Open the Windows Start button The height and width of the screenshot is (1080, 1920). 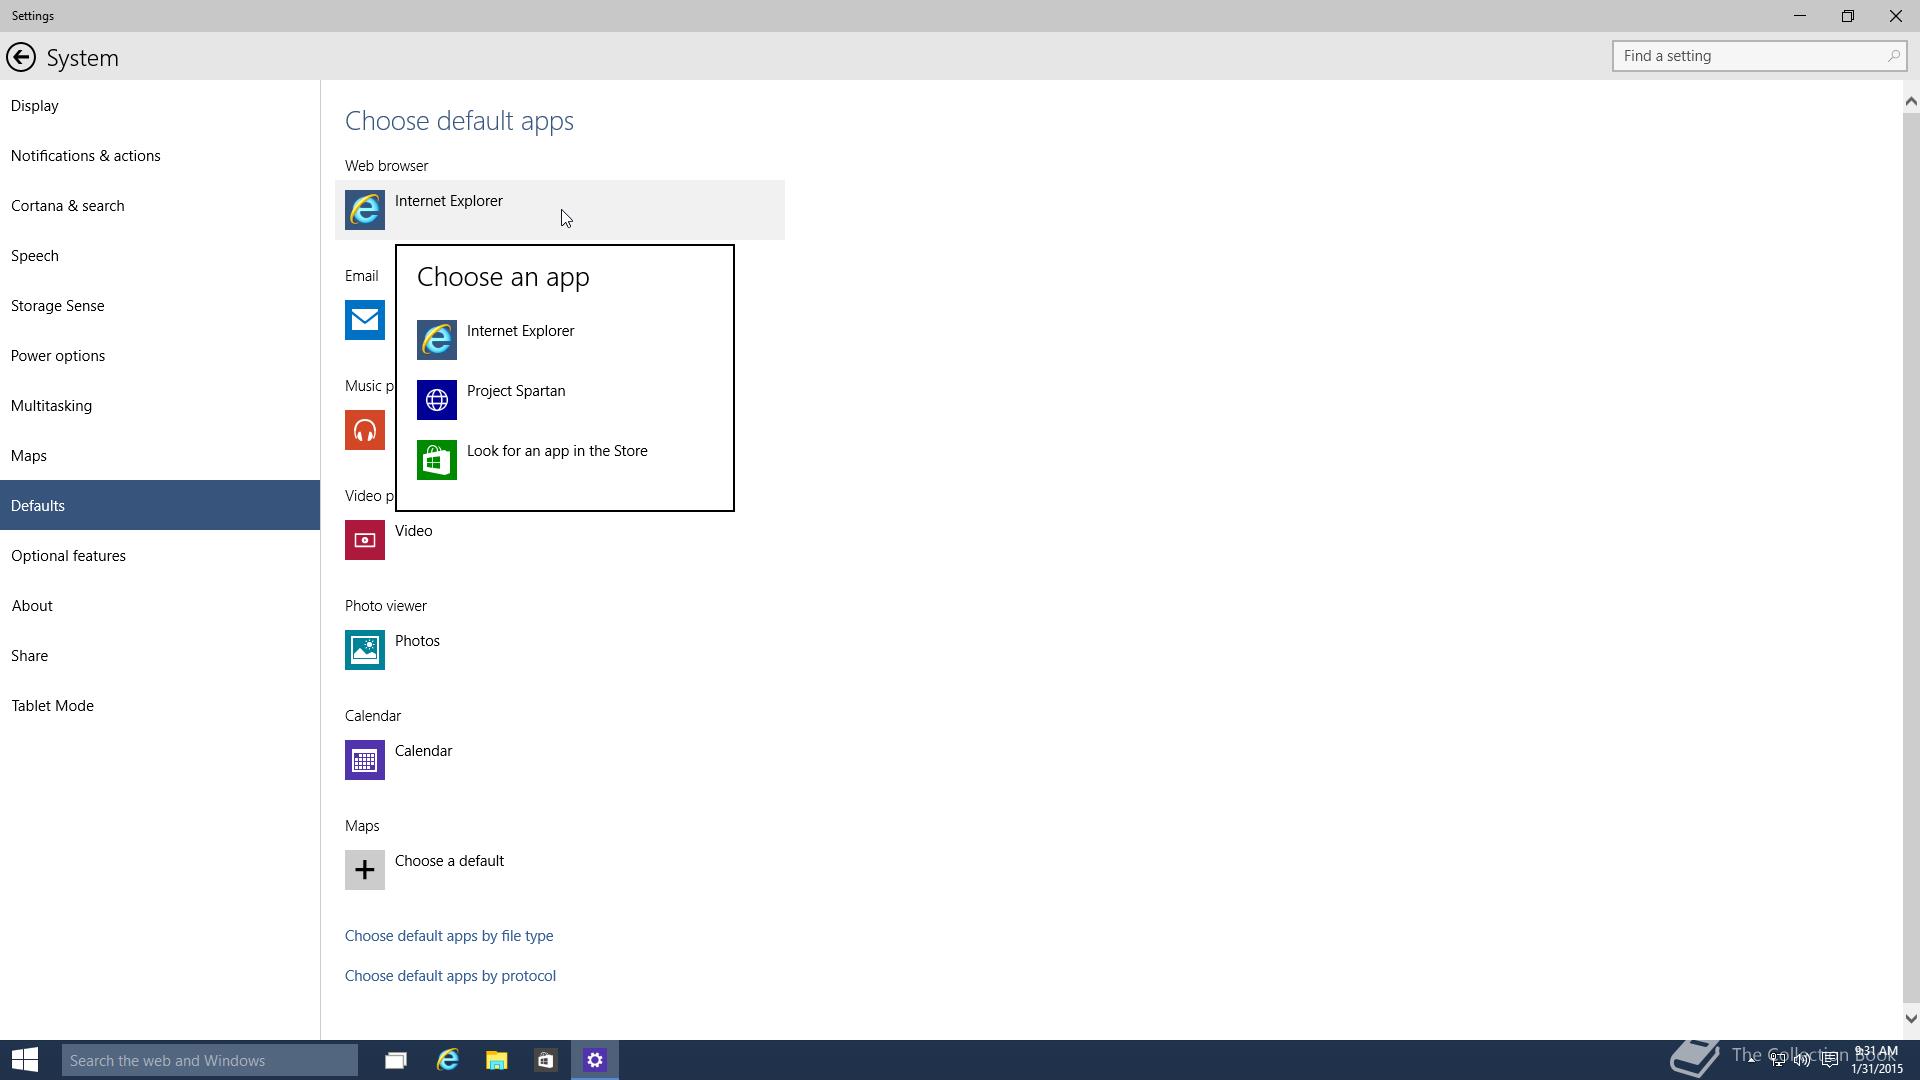pos(25,1060)
